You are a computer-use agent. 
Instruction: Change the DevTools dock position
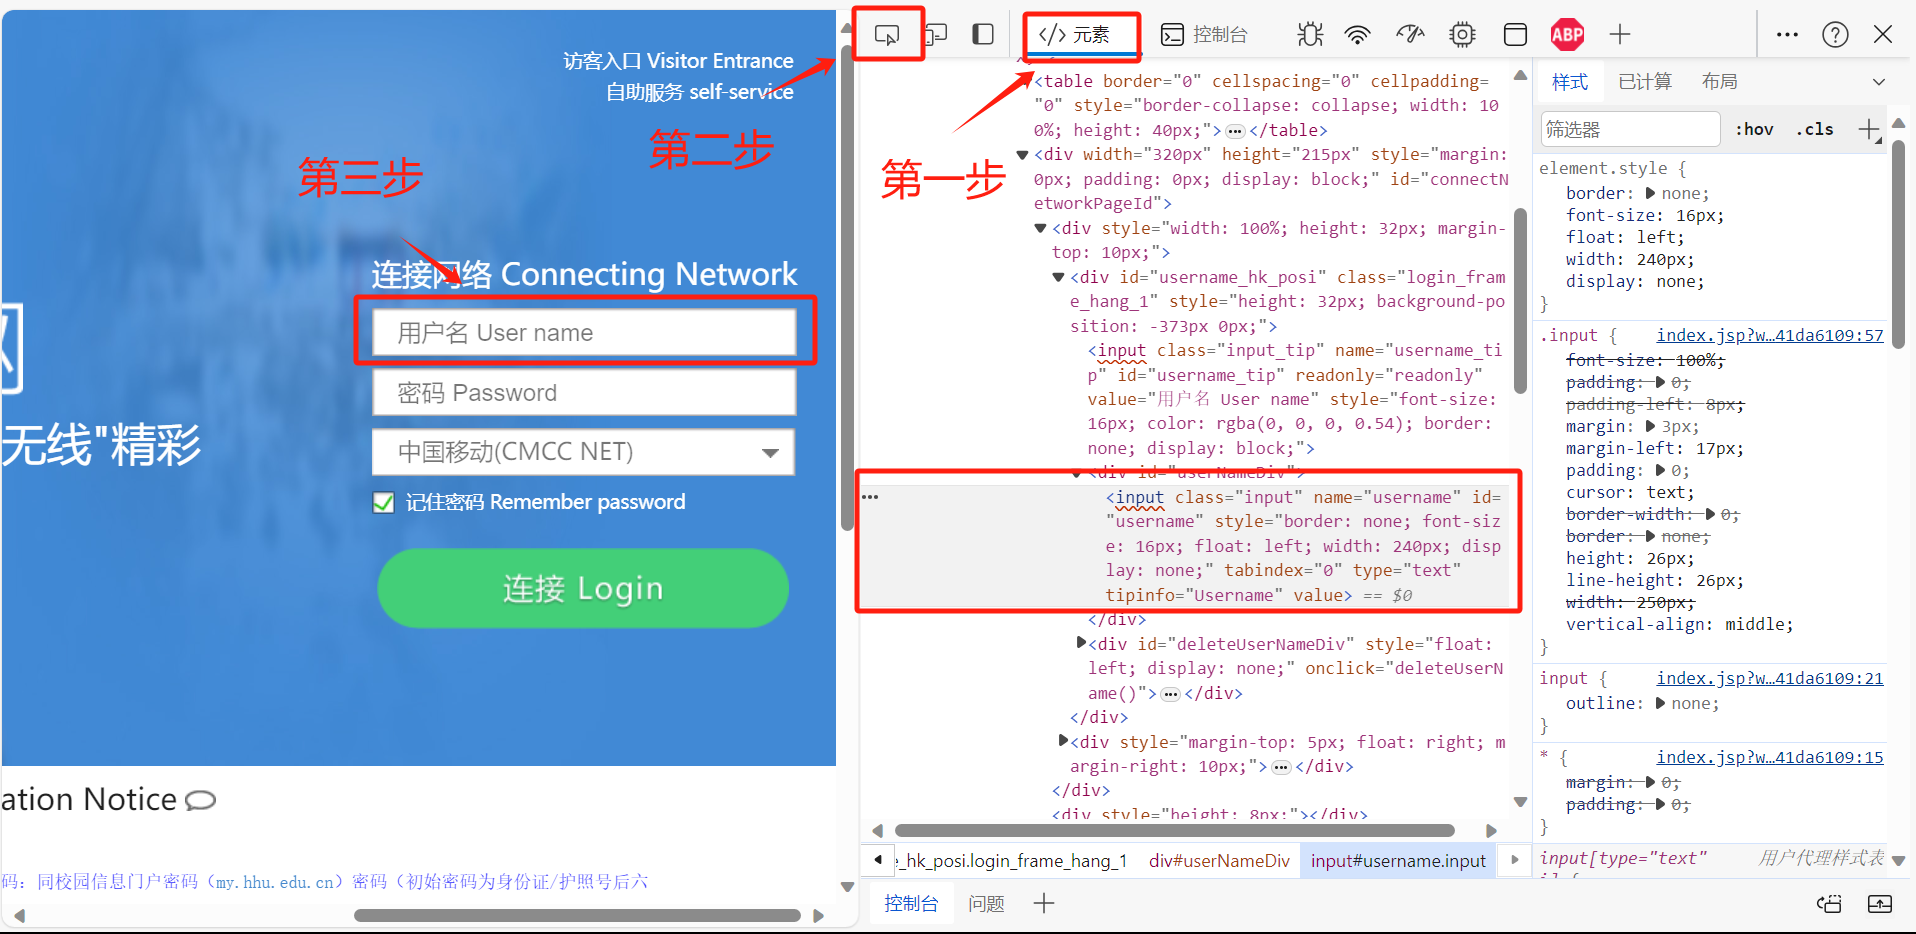(x=983, y=33)
